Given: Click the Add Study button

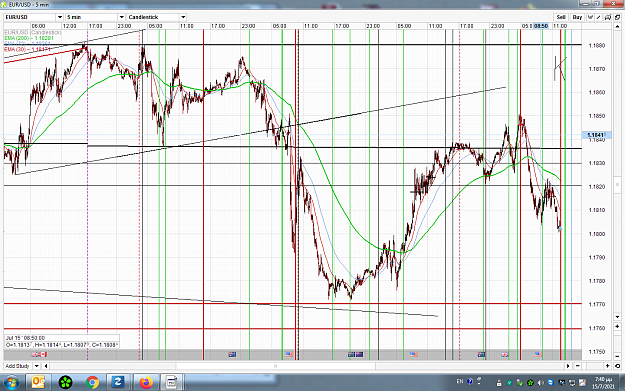Looking at the screenshot, I should (18, 366).
